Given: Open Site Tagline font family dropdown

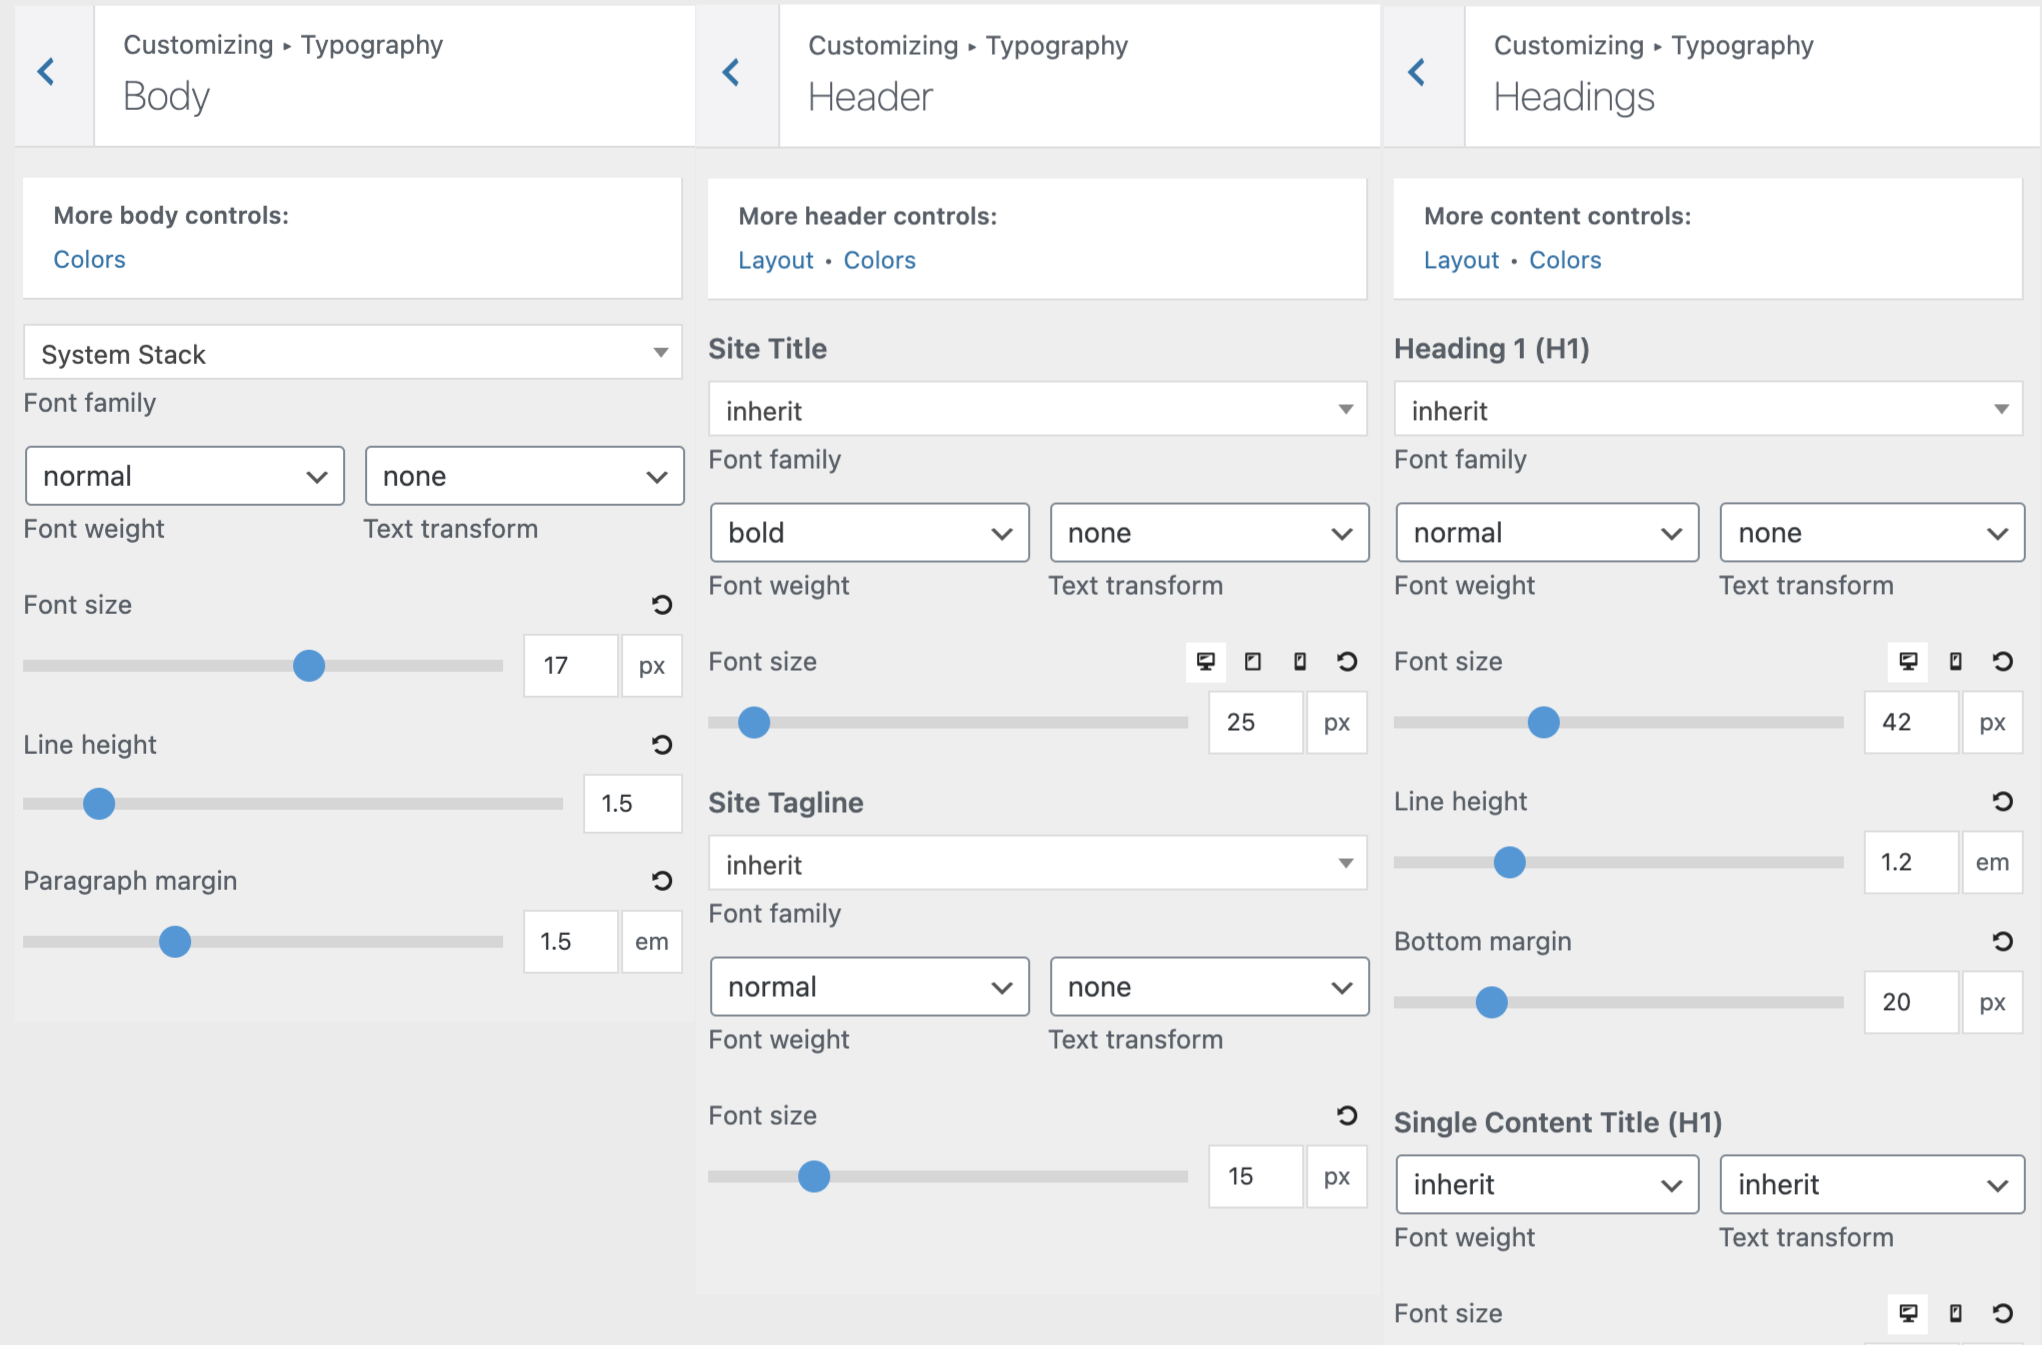Looking at the screenshot, I should [1038, 863].
